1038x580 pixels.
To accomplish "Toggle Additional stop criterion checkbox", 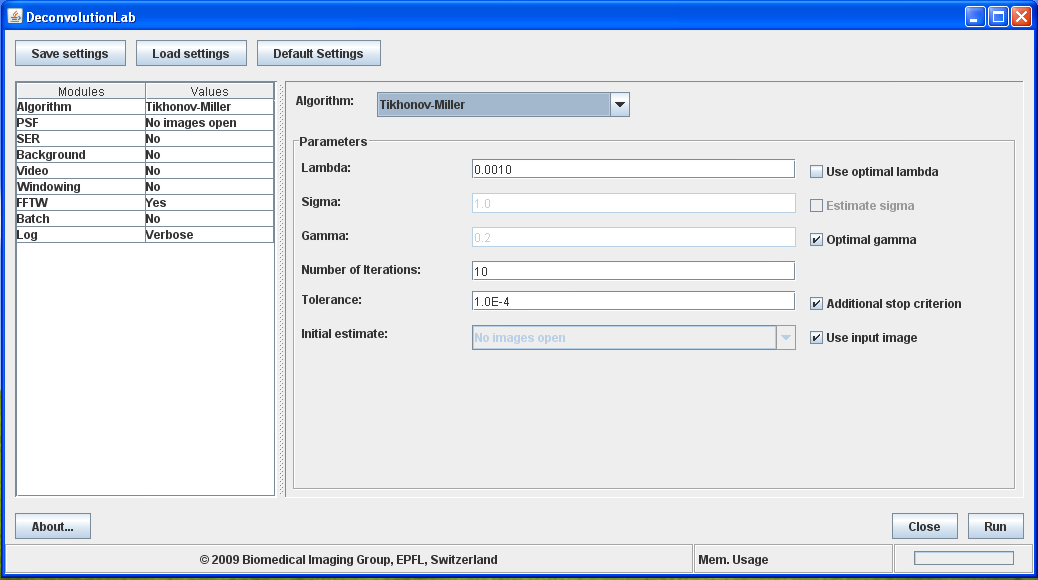I will click(x=817, y=304).
